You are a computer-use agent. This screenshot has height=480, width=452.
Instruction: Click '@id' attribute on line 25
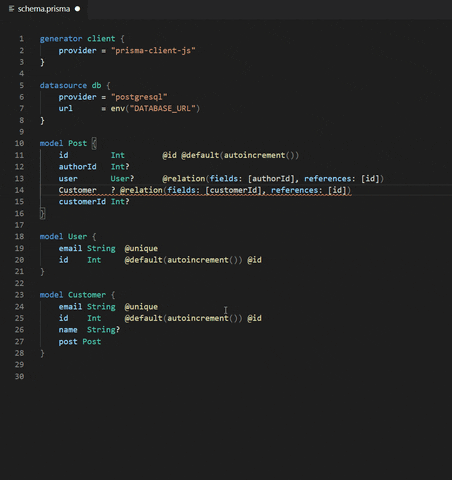[x=254, y=318]
